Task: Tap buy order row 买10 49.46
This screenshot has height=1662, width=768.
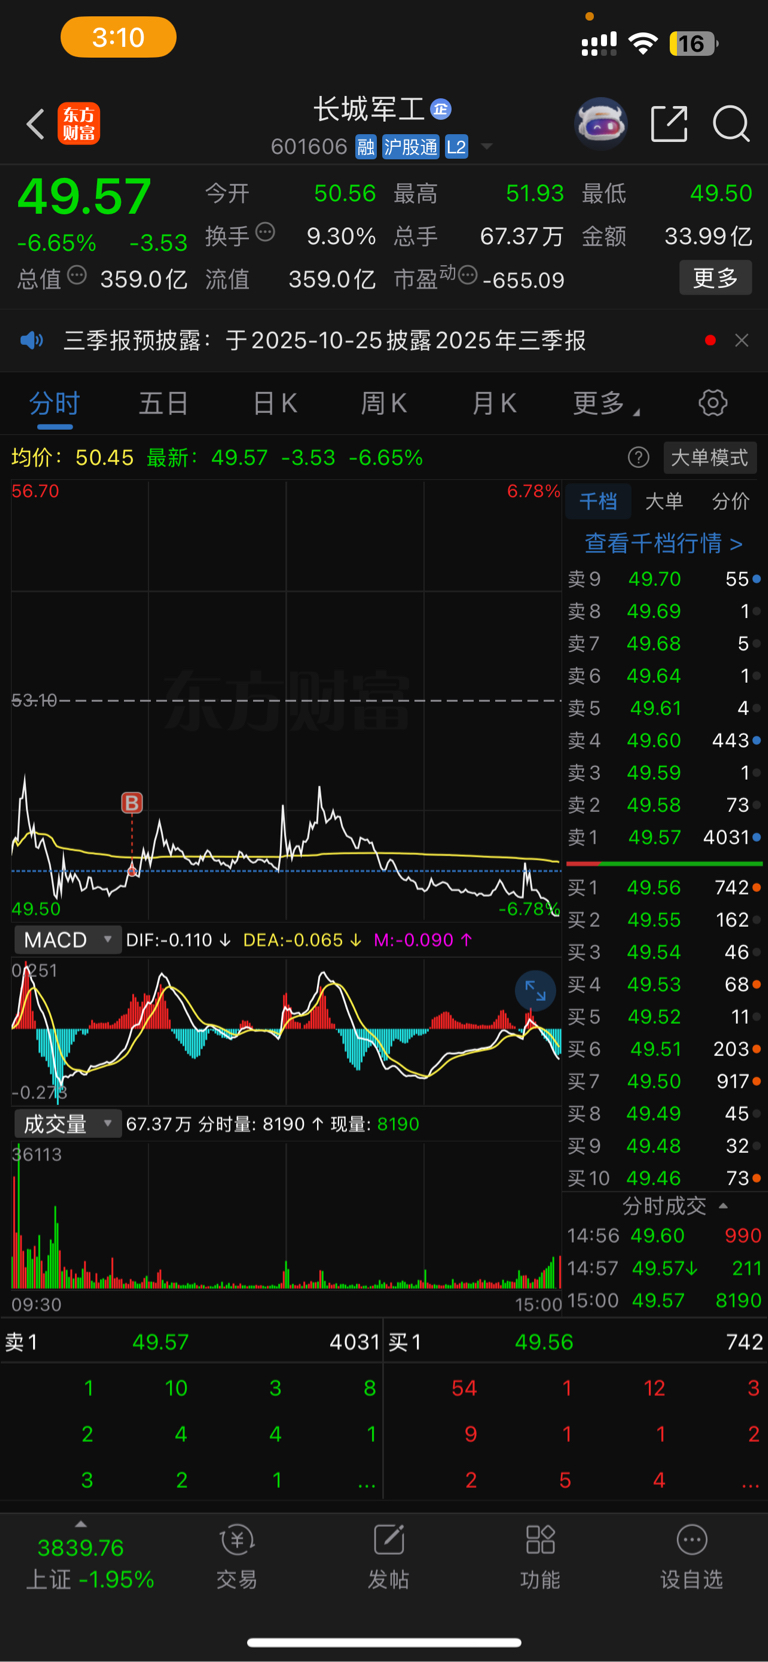Action: [x=664, y=1178]
